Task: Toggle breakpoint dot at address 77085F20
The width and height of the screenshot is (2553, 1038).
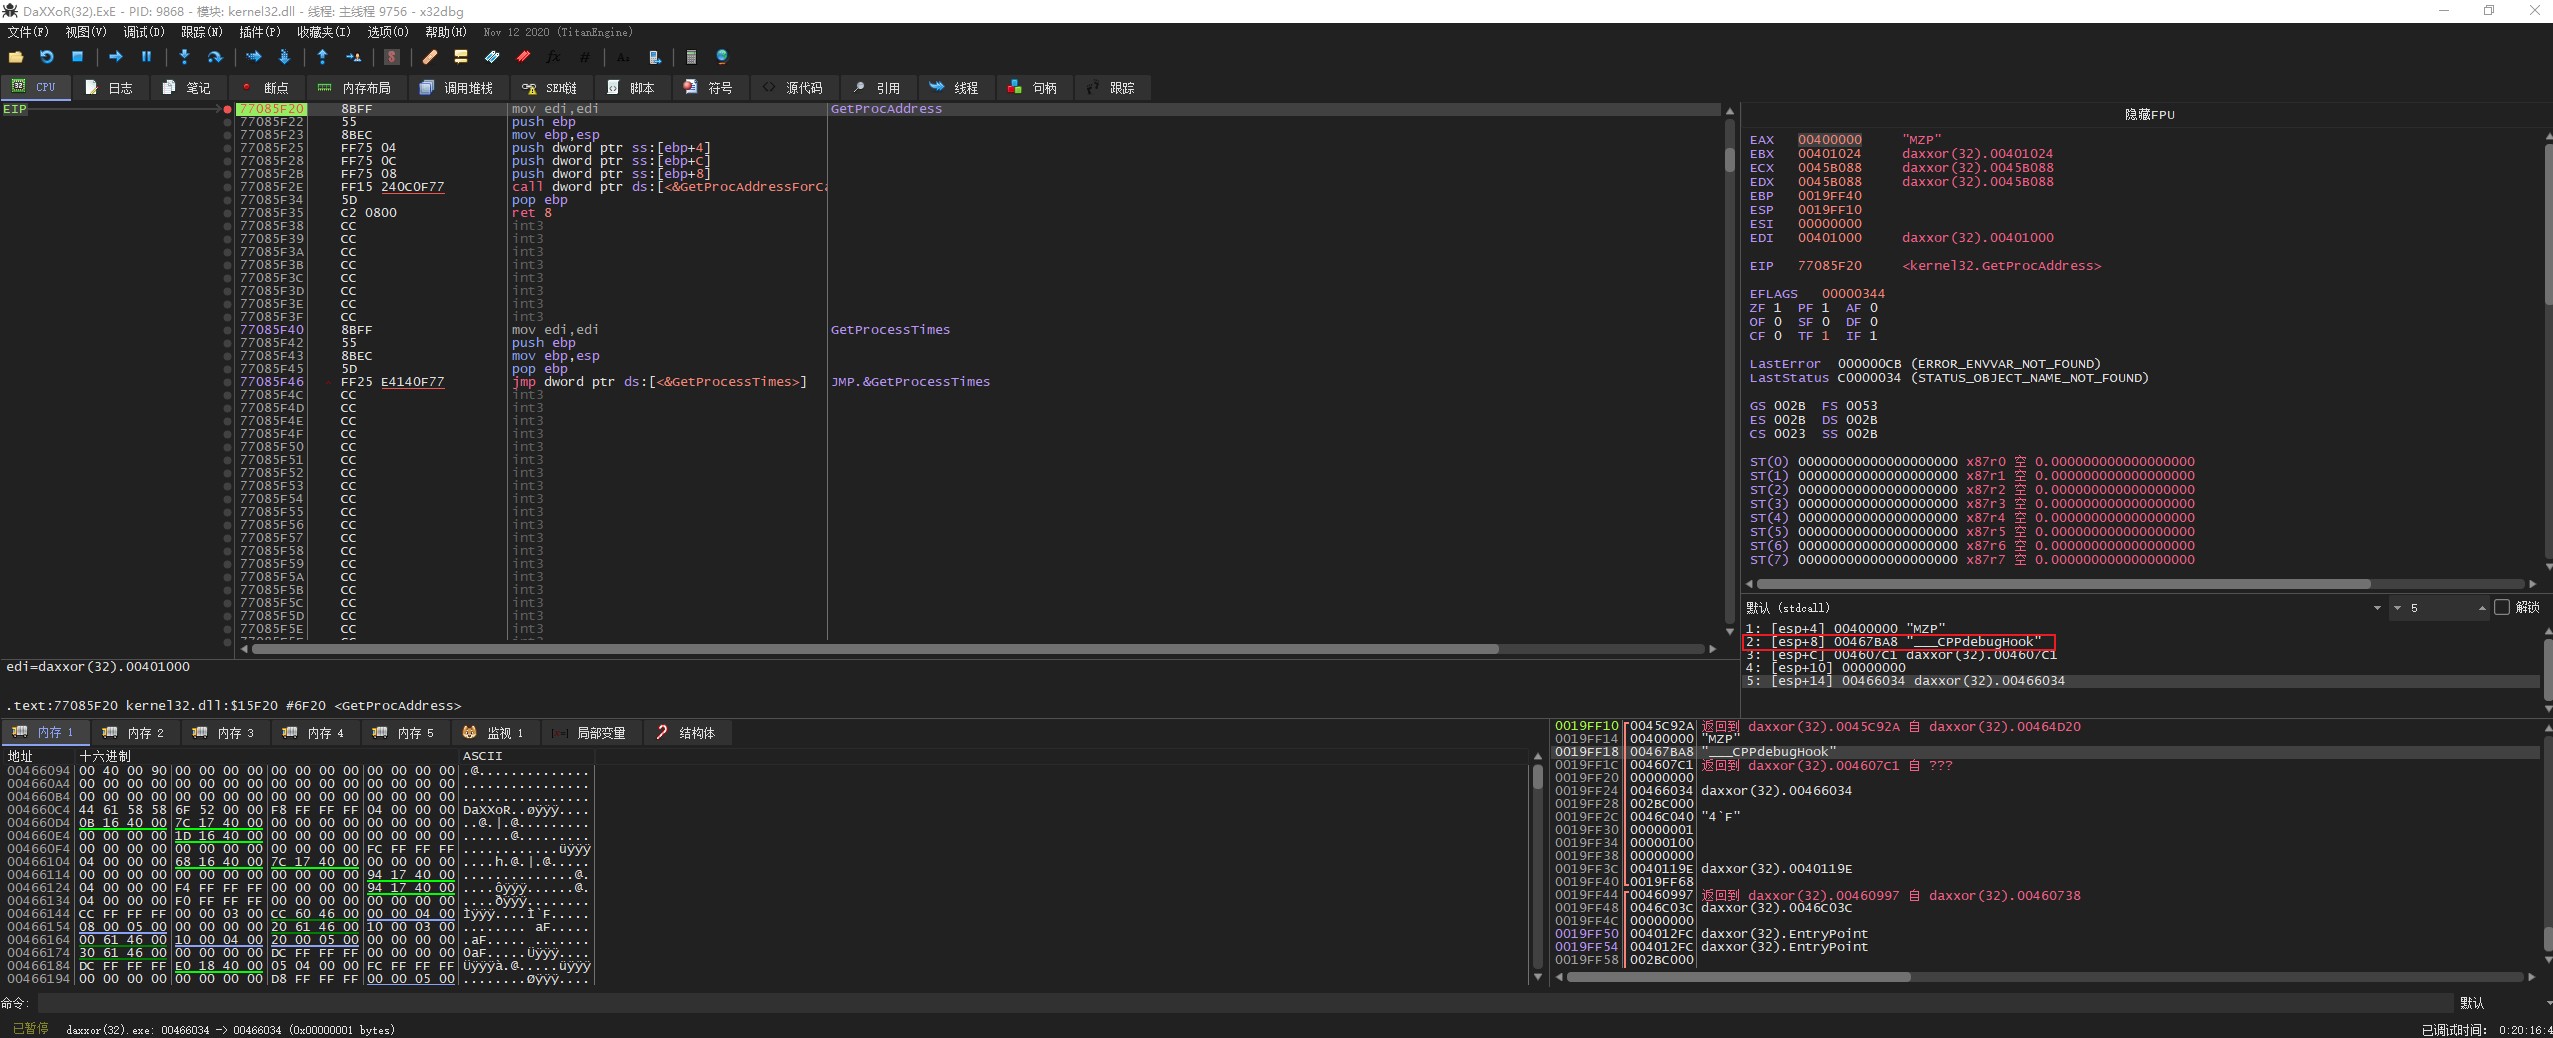Action: (x=228, y=109)
